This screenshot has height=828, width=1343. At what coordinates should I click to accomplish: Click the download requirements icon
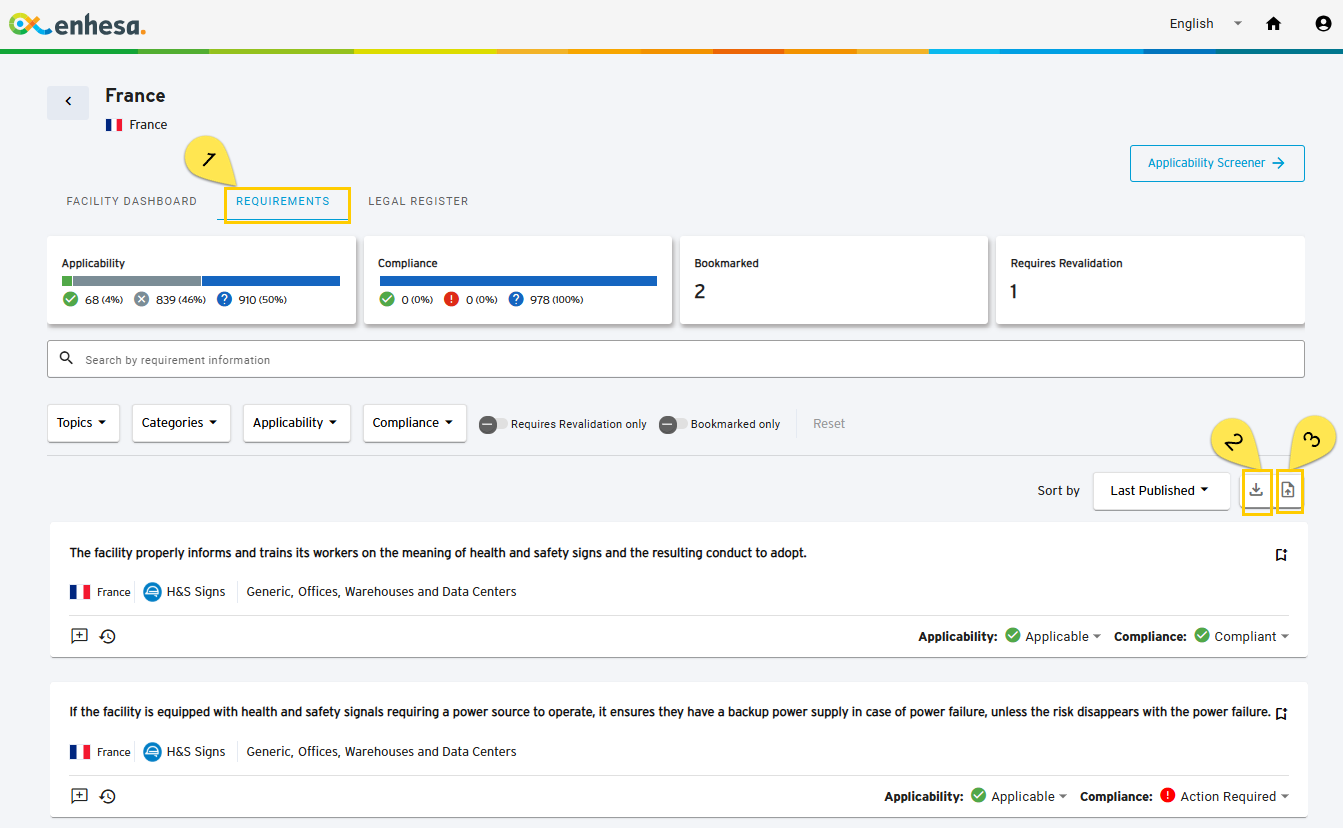click(x=1257, y=490)
